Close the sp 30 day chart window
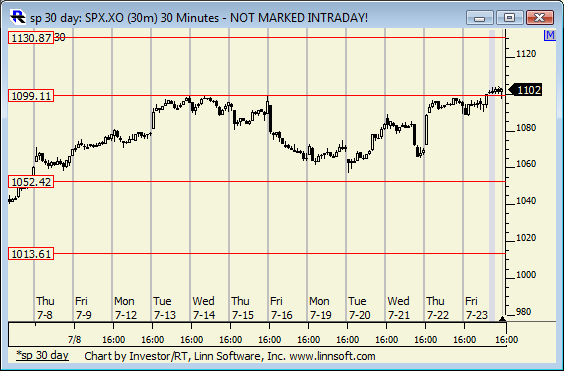This screenshot has width=564, height=371. click(x=539, y=18)
